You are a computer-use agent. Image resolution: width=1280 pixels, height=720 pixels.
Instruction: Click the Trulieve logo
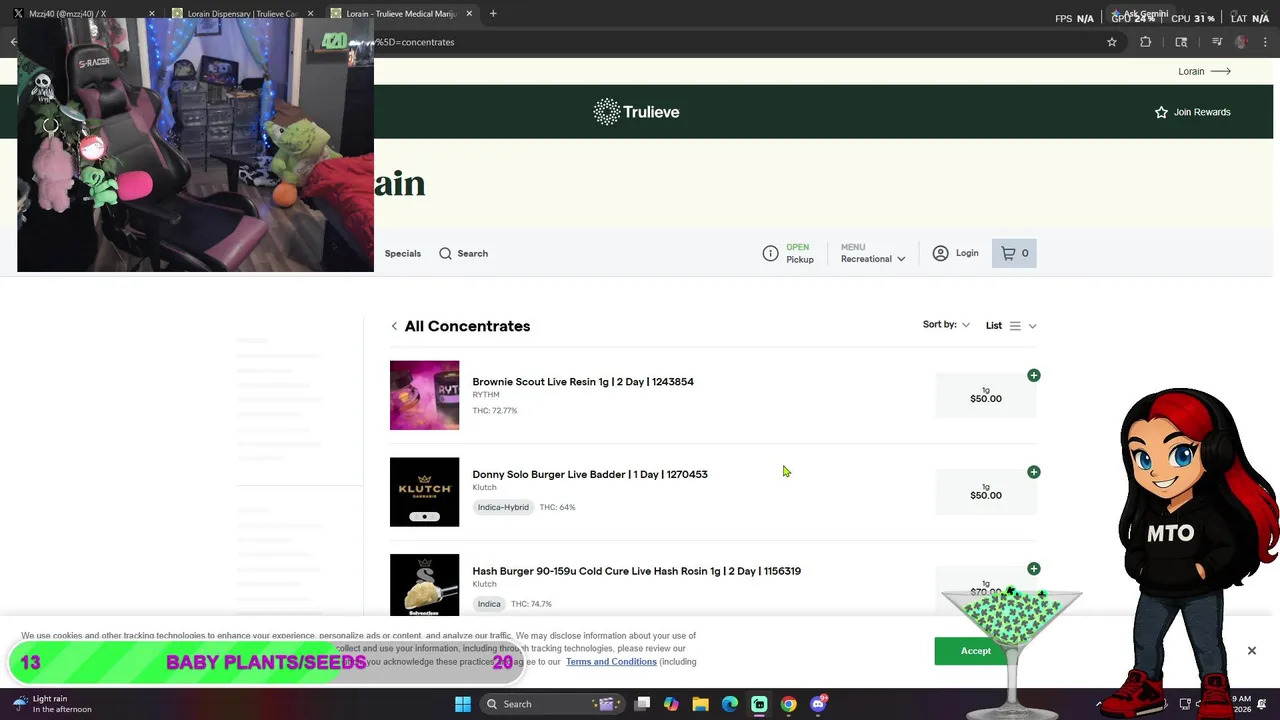(636, 112)
